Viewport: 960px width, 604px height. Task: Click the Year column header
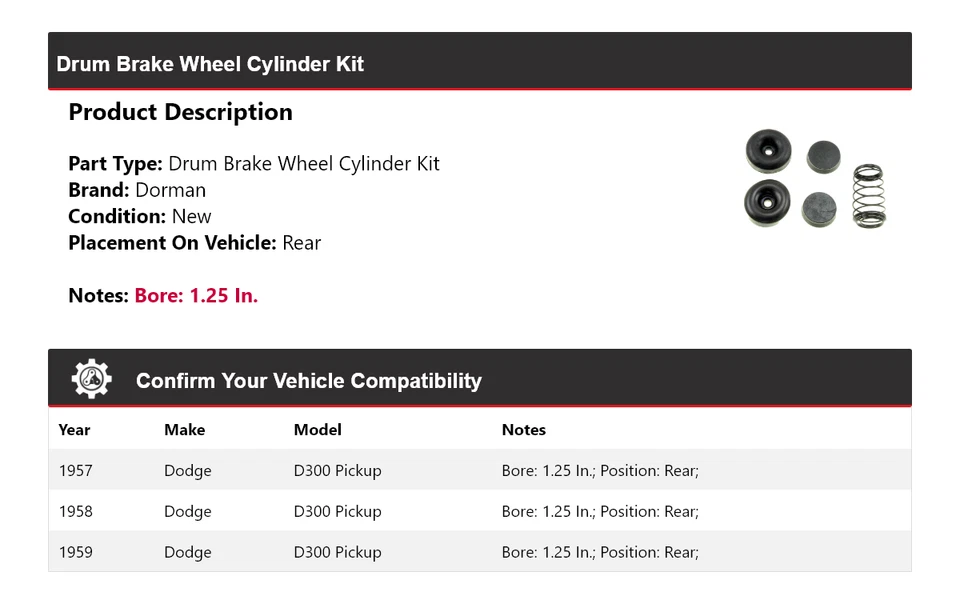(x=74, y=430)
